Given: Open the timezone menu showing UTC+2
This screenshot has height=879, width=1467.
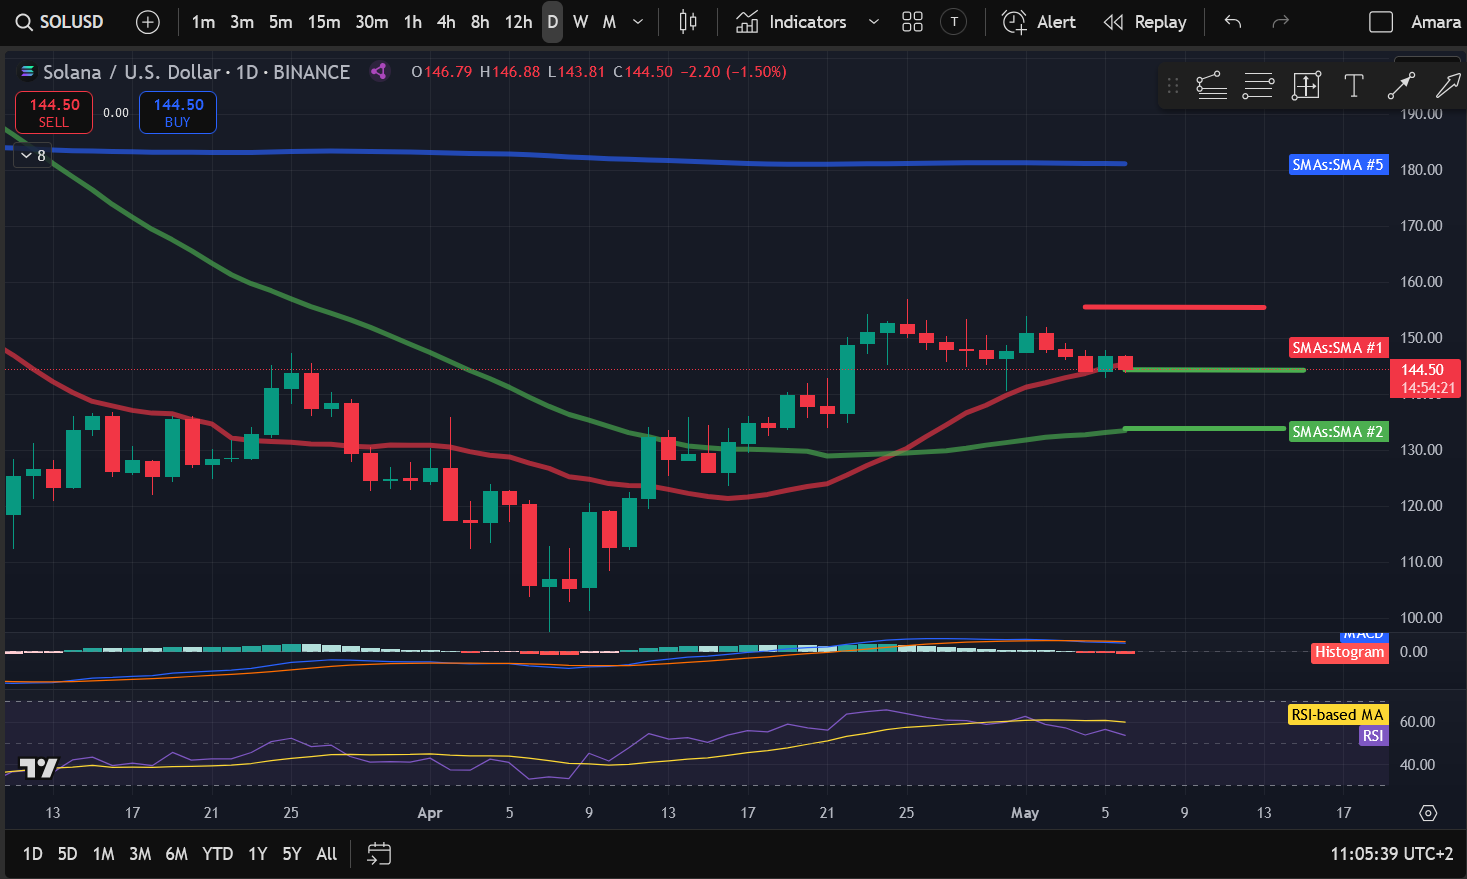Looking at the screenshot, I should (1391, 854).
